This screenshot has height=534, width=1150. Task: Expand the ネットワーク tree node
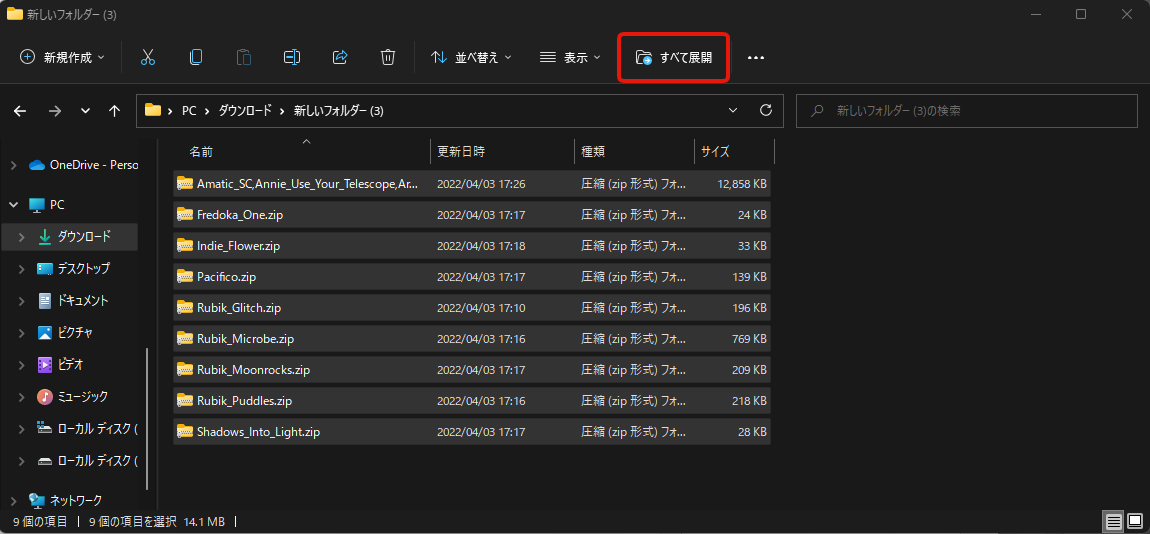(x=13, y=500)
